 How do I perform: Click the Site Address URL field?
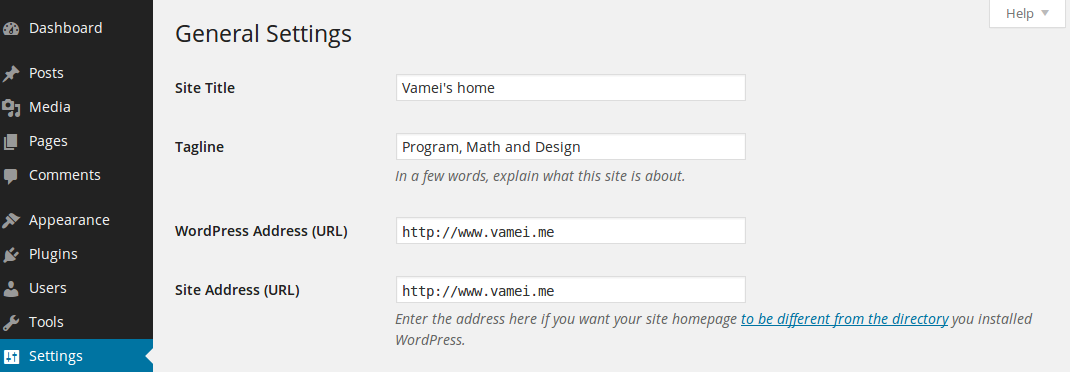click(x=570, y=290)
